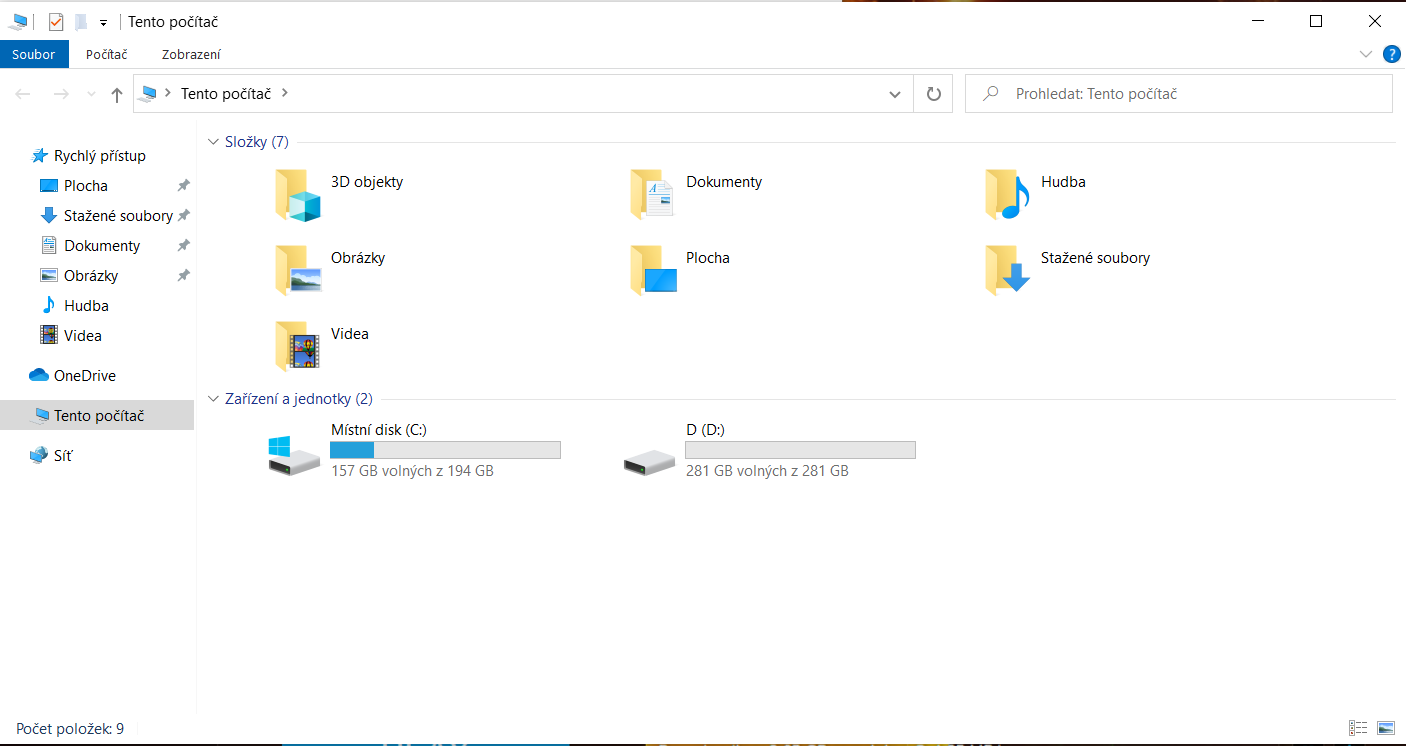
Task: Click the window system icon in title bar
Action: pos(19,22)
